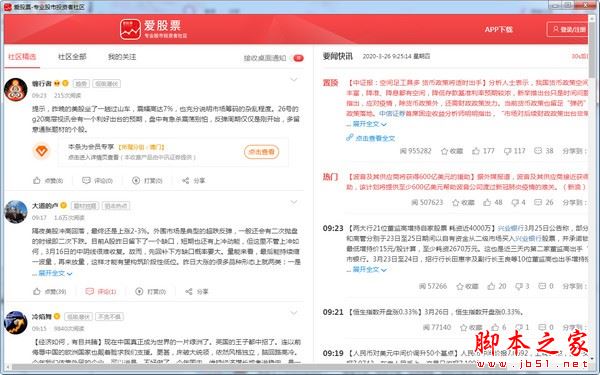Click 收藏 star on 置顶 news
600x375 pixels.
452,151
